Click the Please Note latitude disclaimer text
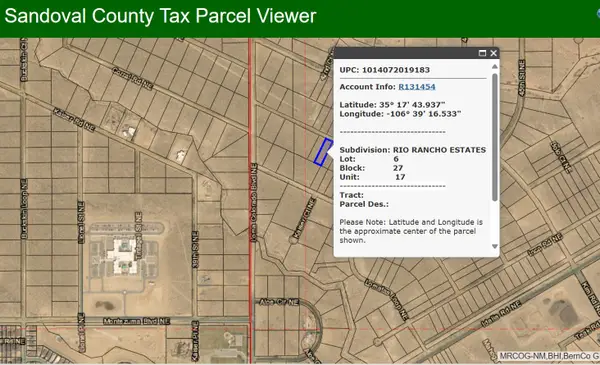Viewport: 600px width, 365px height. point(411,231)
